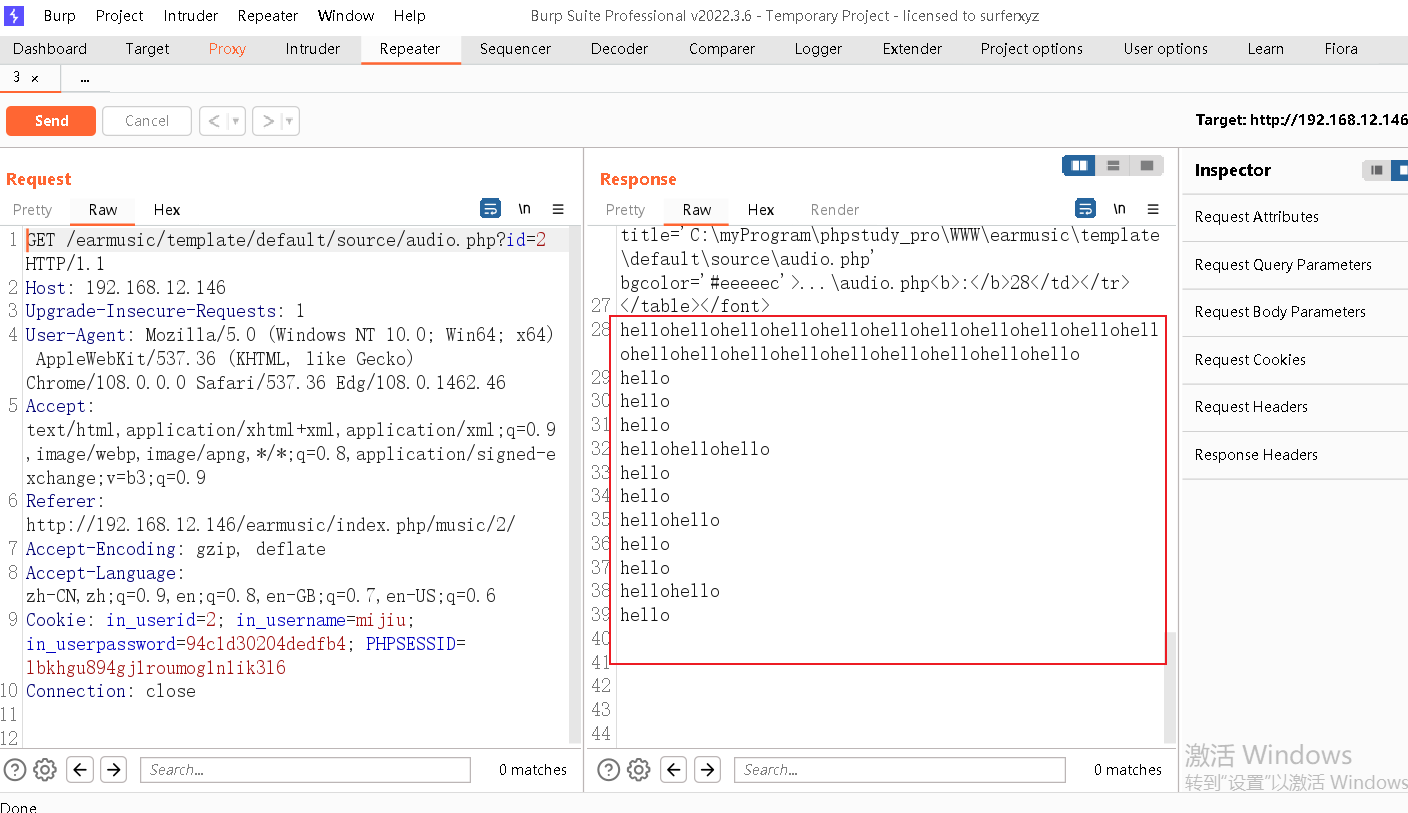
Task: Select the Response Render view
Action: (x=835, y=210)
